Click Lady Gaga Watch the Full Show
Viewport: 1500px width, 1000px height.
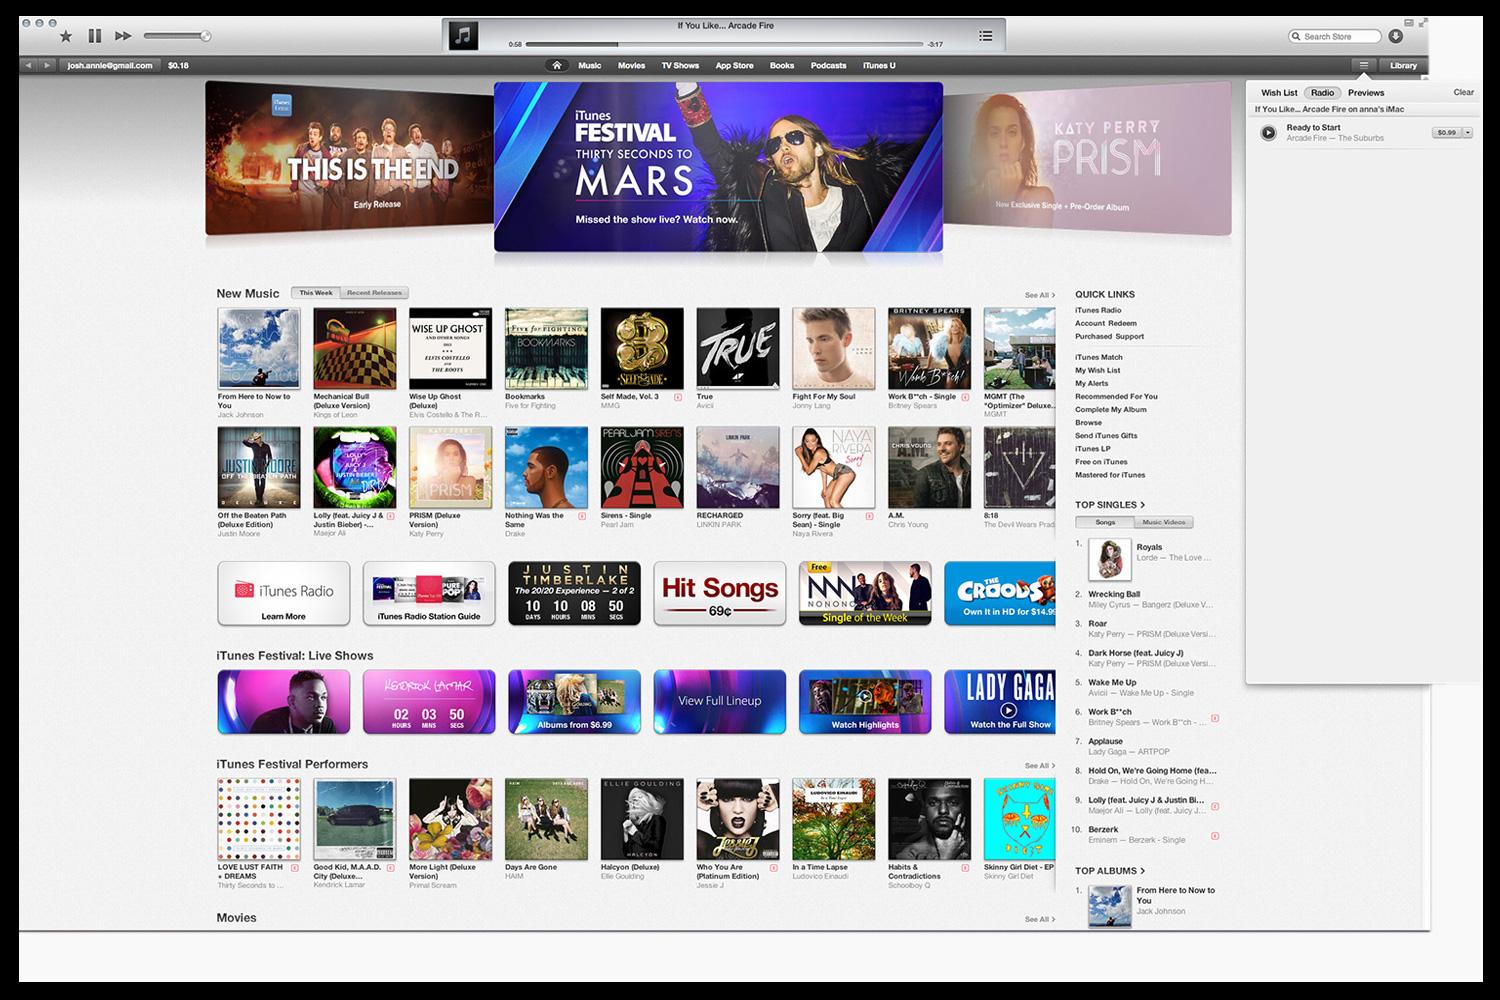click(x=1000, y=702)
